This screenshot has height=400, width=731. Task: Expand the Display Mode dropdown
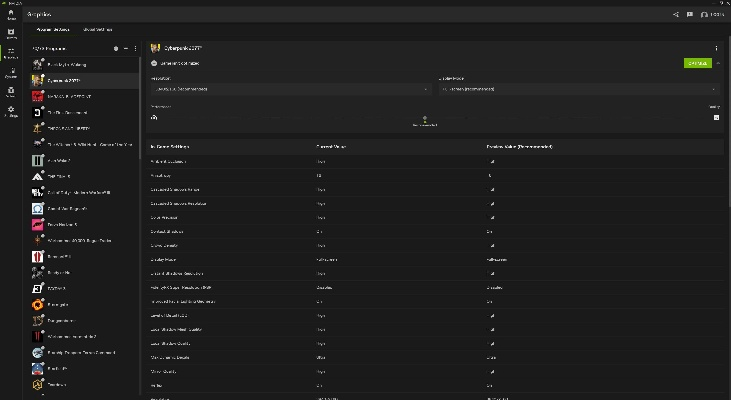pyautogui.click(x=578, y=89)
